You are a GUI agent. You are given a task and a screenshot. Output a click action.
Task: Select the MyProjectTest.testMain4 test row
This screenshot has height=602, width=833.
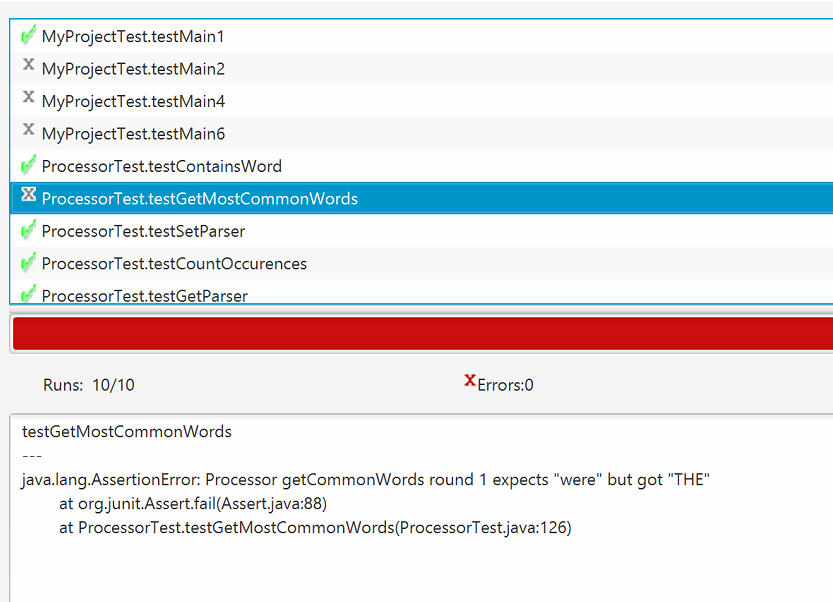tap(422, 101)
